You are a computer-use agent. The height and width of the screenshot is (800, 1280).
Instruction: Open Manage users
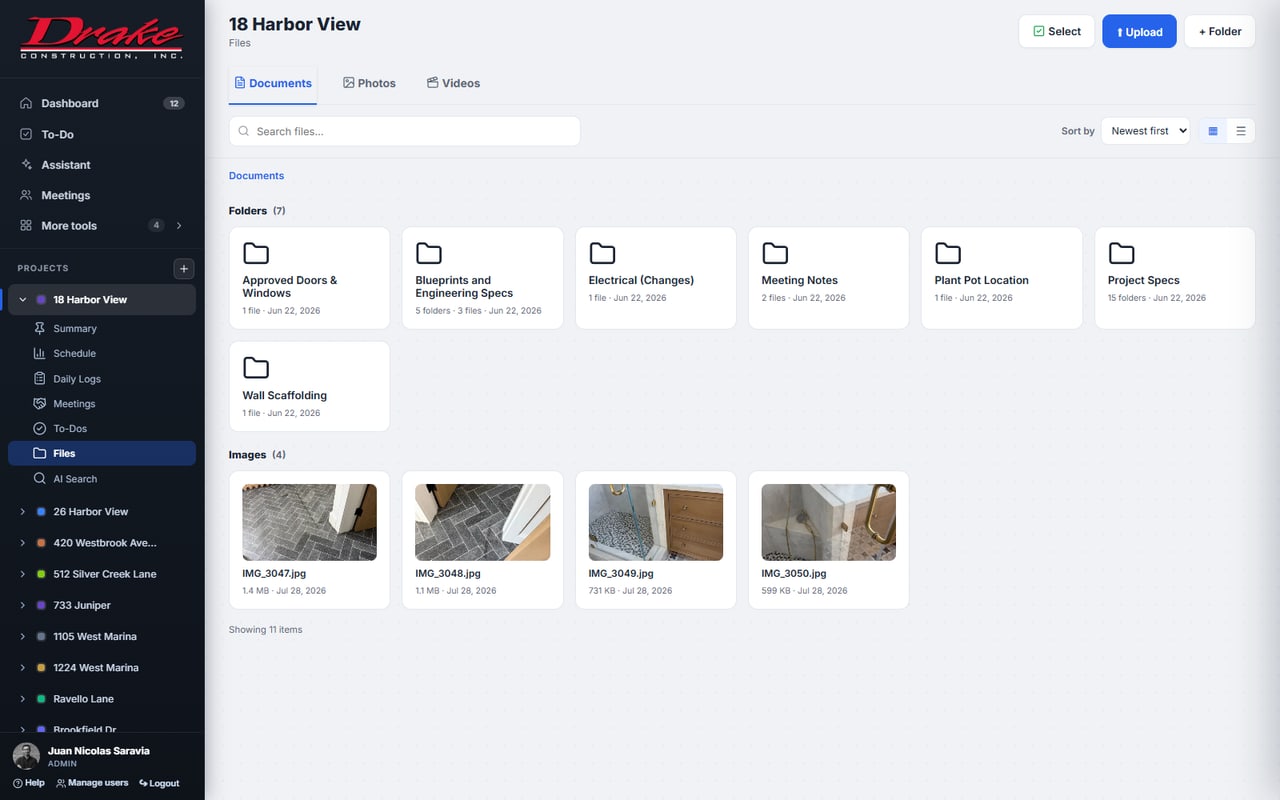tap(92, 783)
